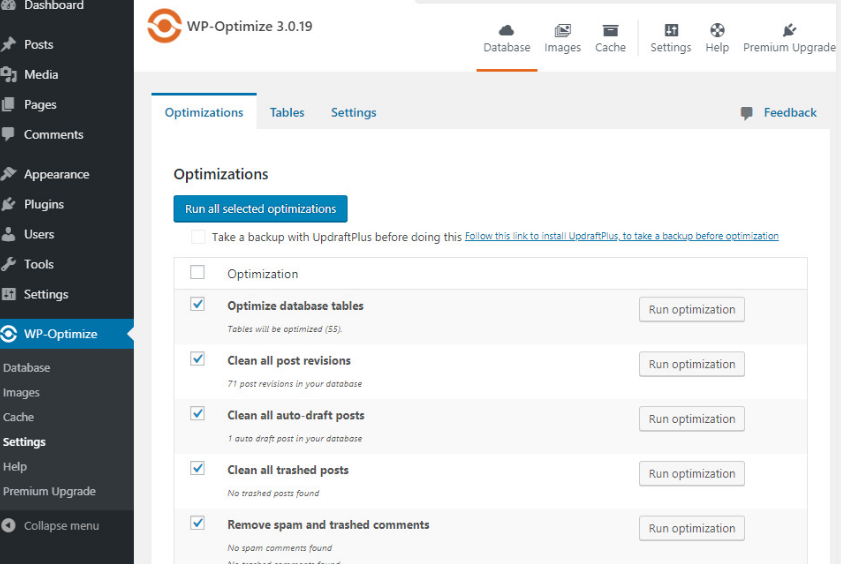
Task: Click Run all selected optimizations button
Action: pyautogui.click(x=260, y=209)
